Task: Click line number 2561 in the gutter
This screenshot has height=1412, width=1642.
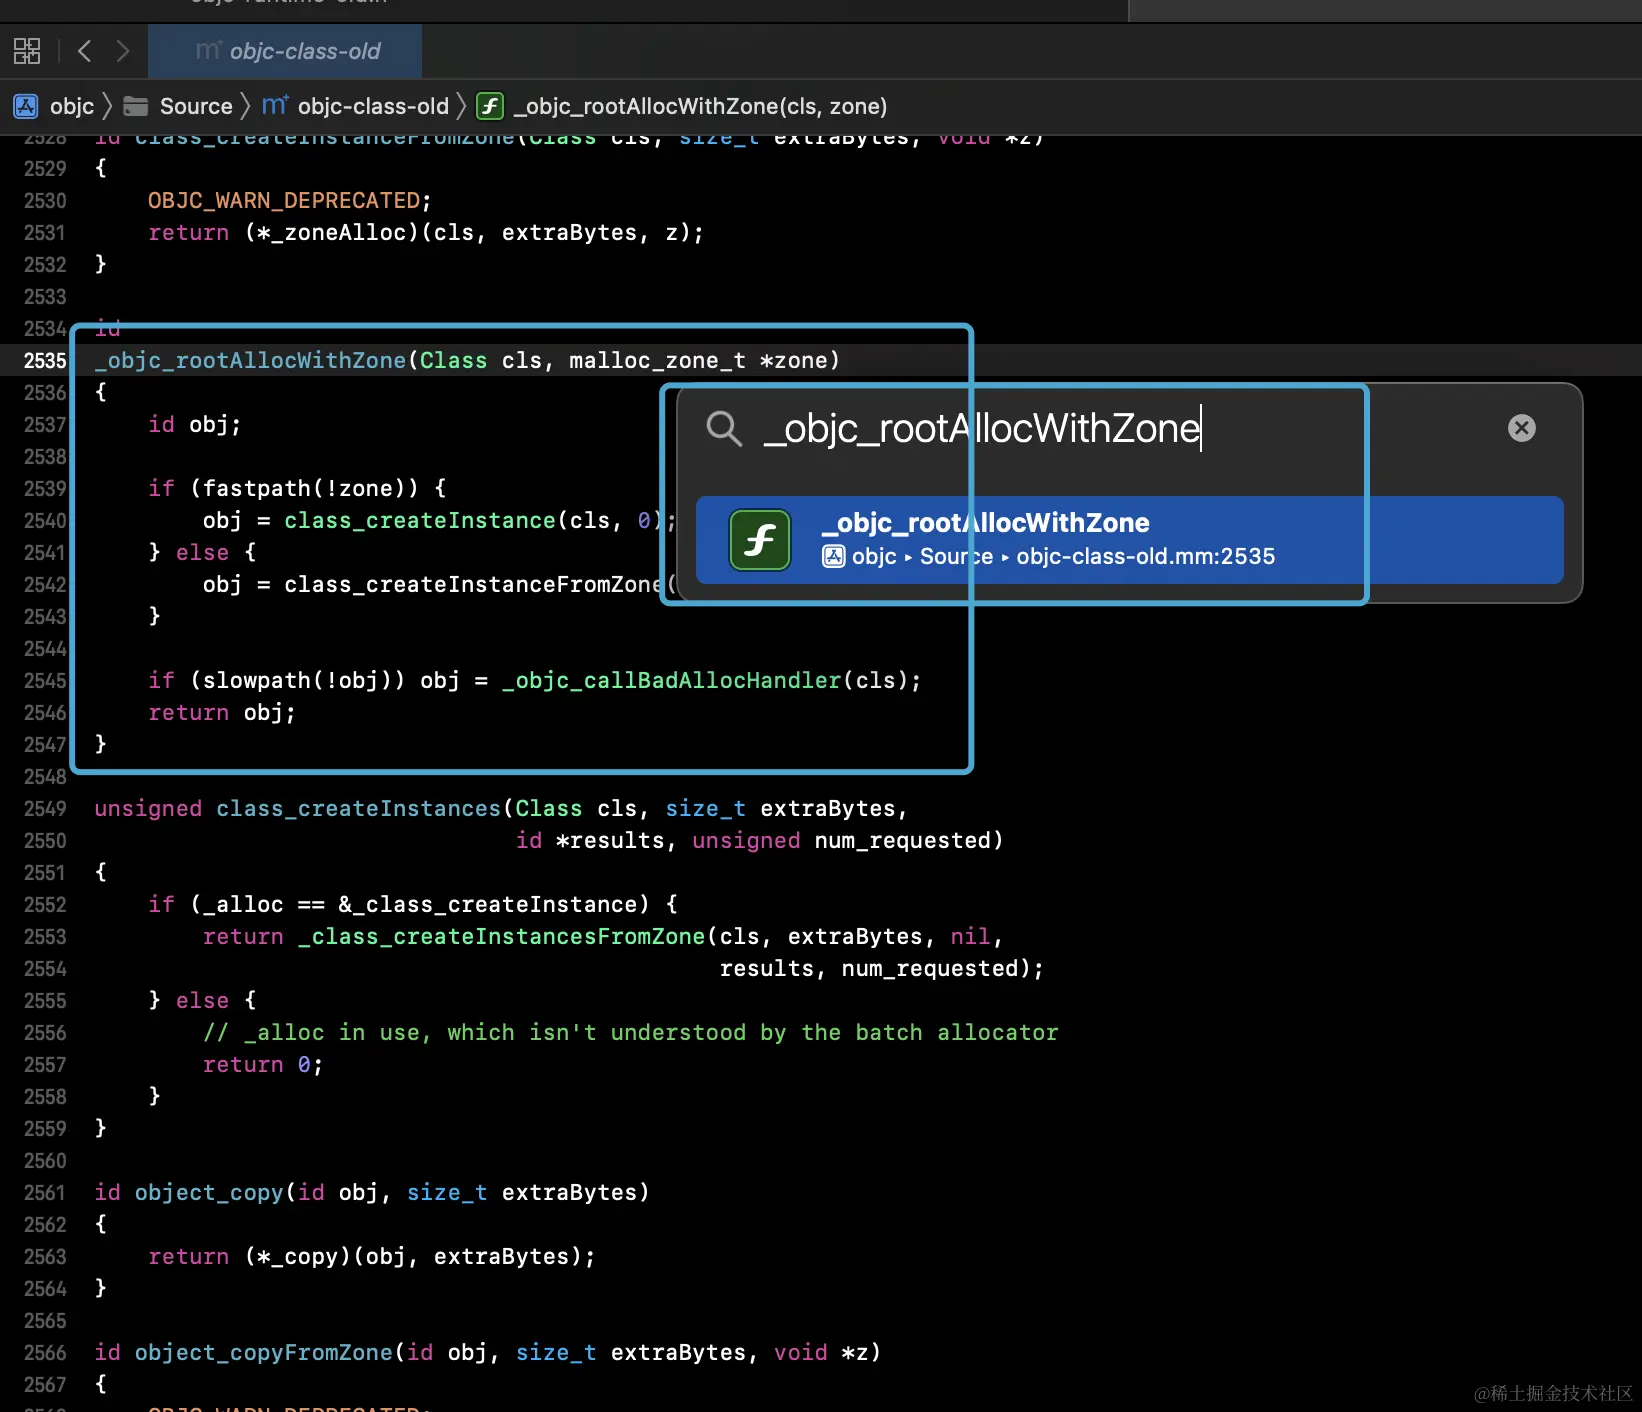Action: click(x=45, y=1193)
